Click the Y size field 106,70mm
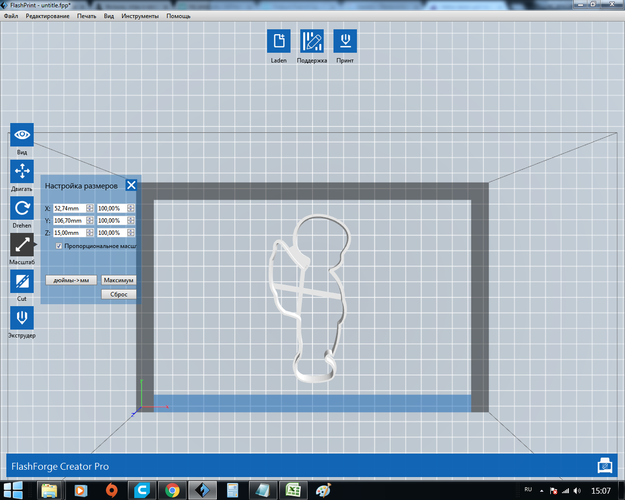 [x=70, y=220]
